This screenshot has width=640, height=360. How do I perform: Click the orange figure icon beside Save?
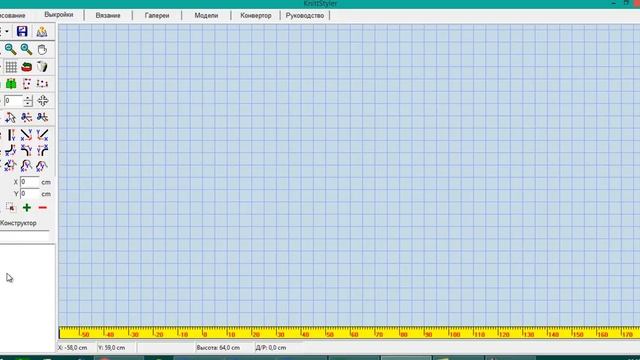[42, 31]
